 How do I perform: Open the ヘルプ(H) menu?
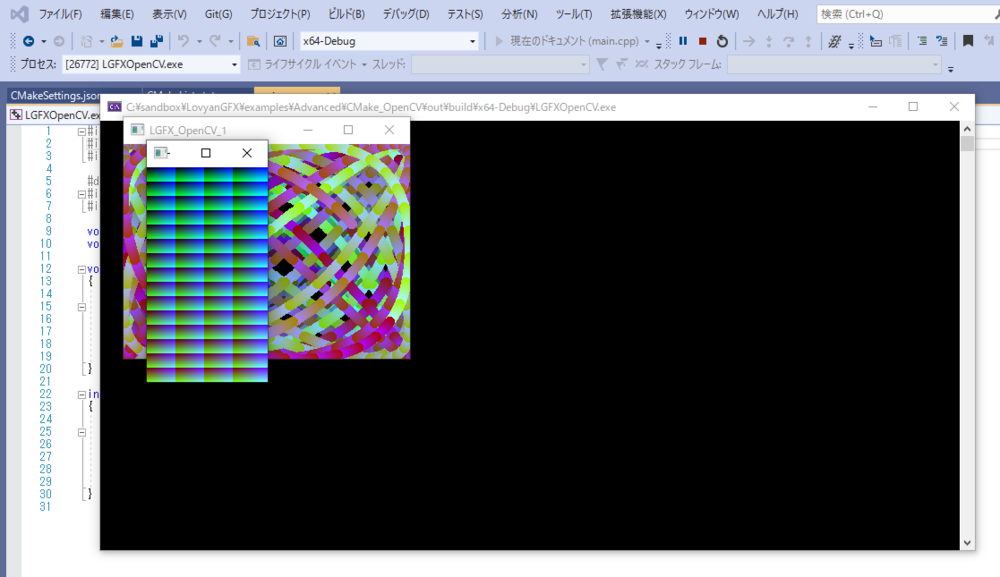pyautogui.click(x=777, y=14)
